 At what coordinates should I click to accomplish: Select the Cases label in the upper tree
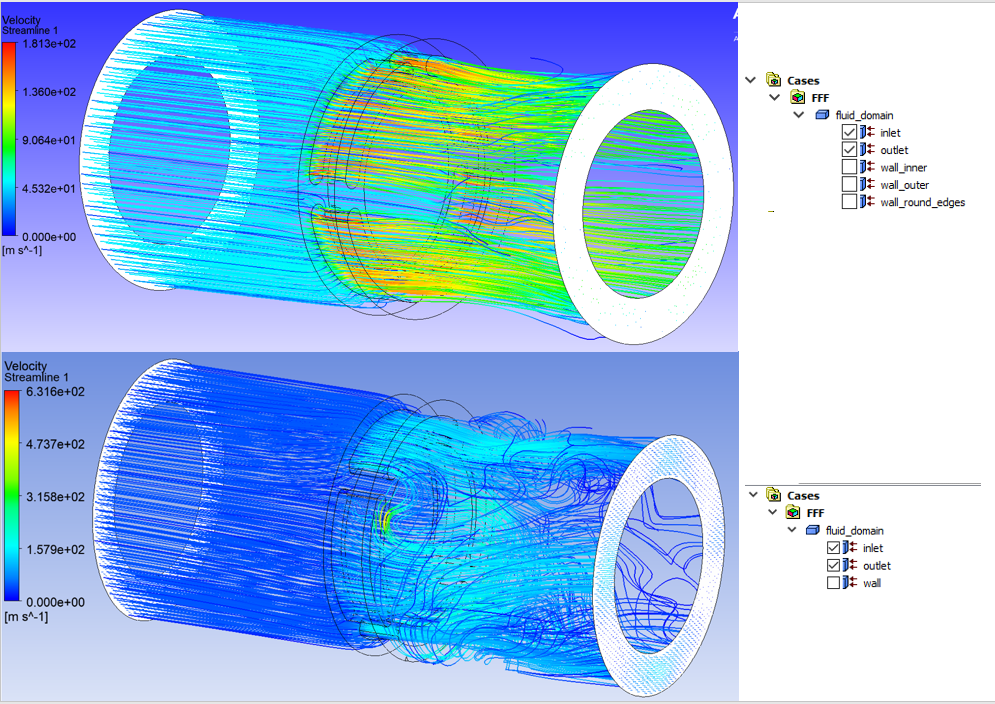point(803,81)
